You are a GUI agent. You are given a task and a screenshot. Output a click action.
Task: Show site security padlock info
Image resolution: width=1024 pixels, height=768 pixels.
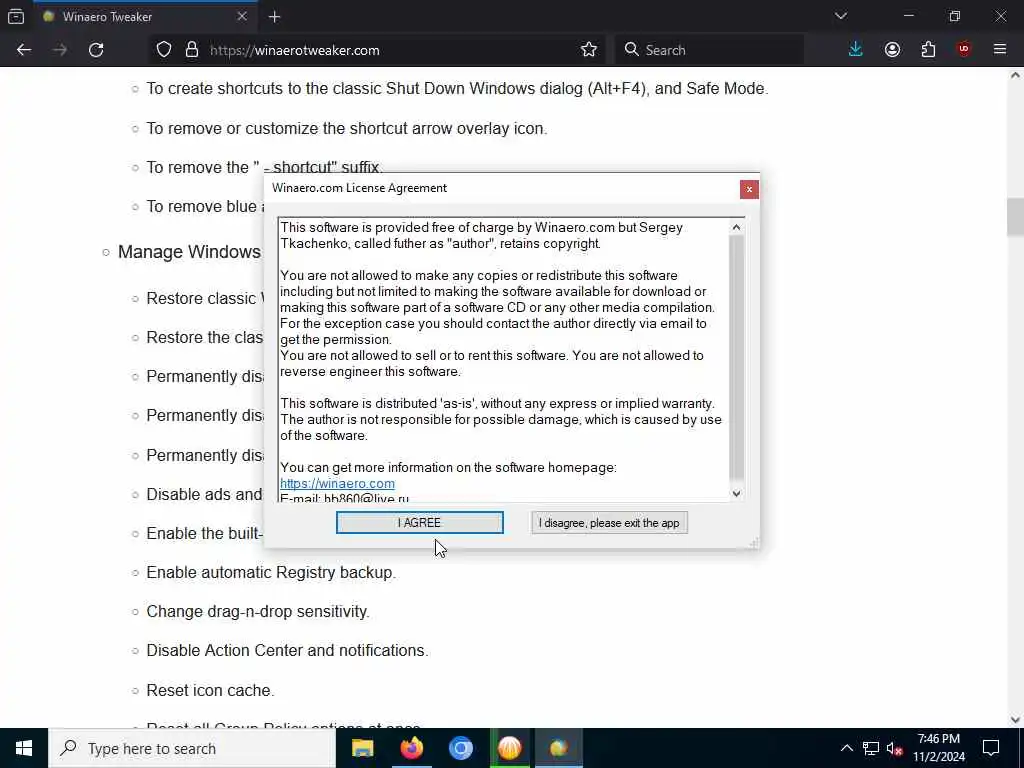(x=192, y=50)
